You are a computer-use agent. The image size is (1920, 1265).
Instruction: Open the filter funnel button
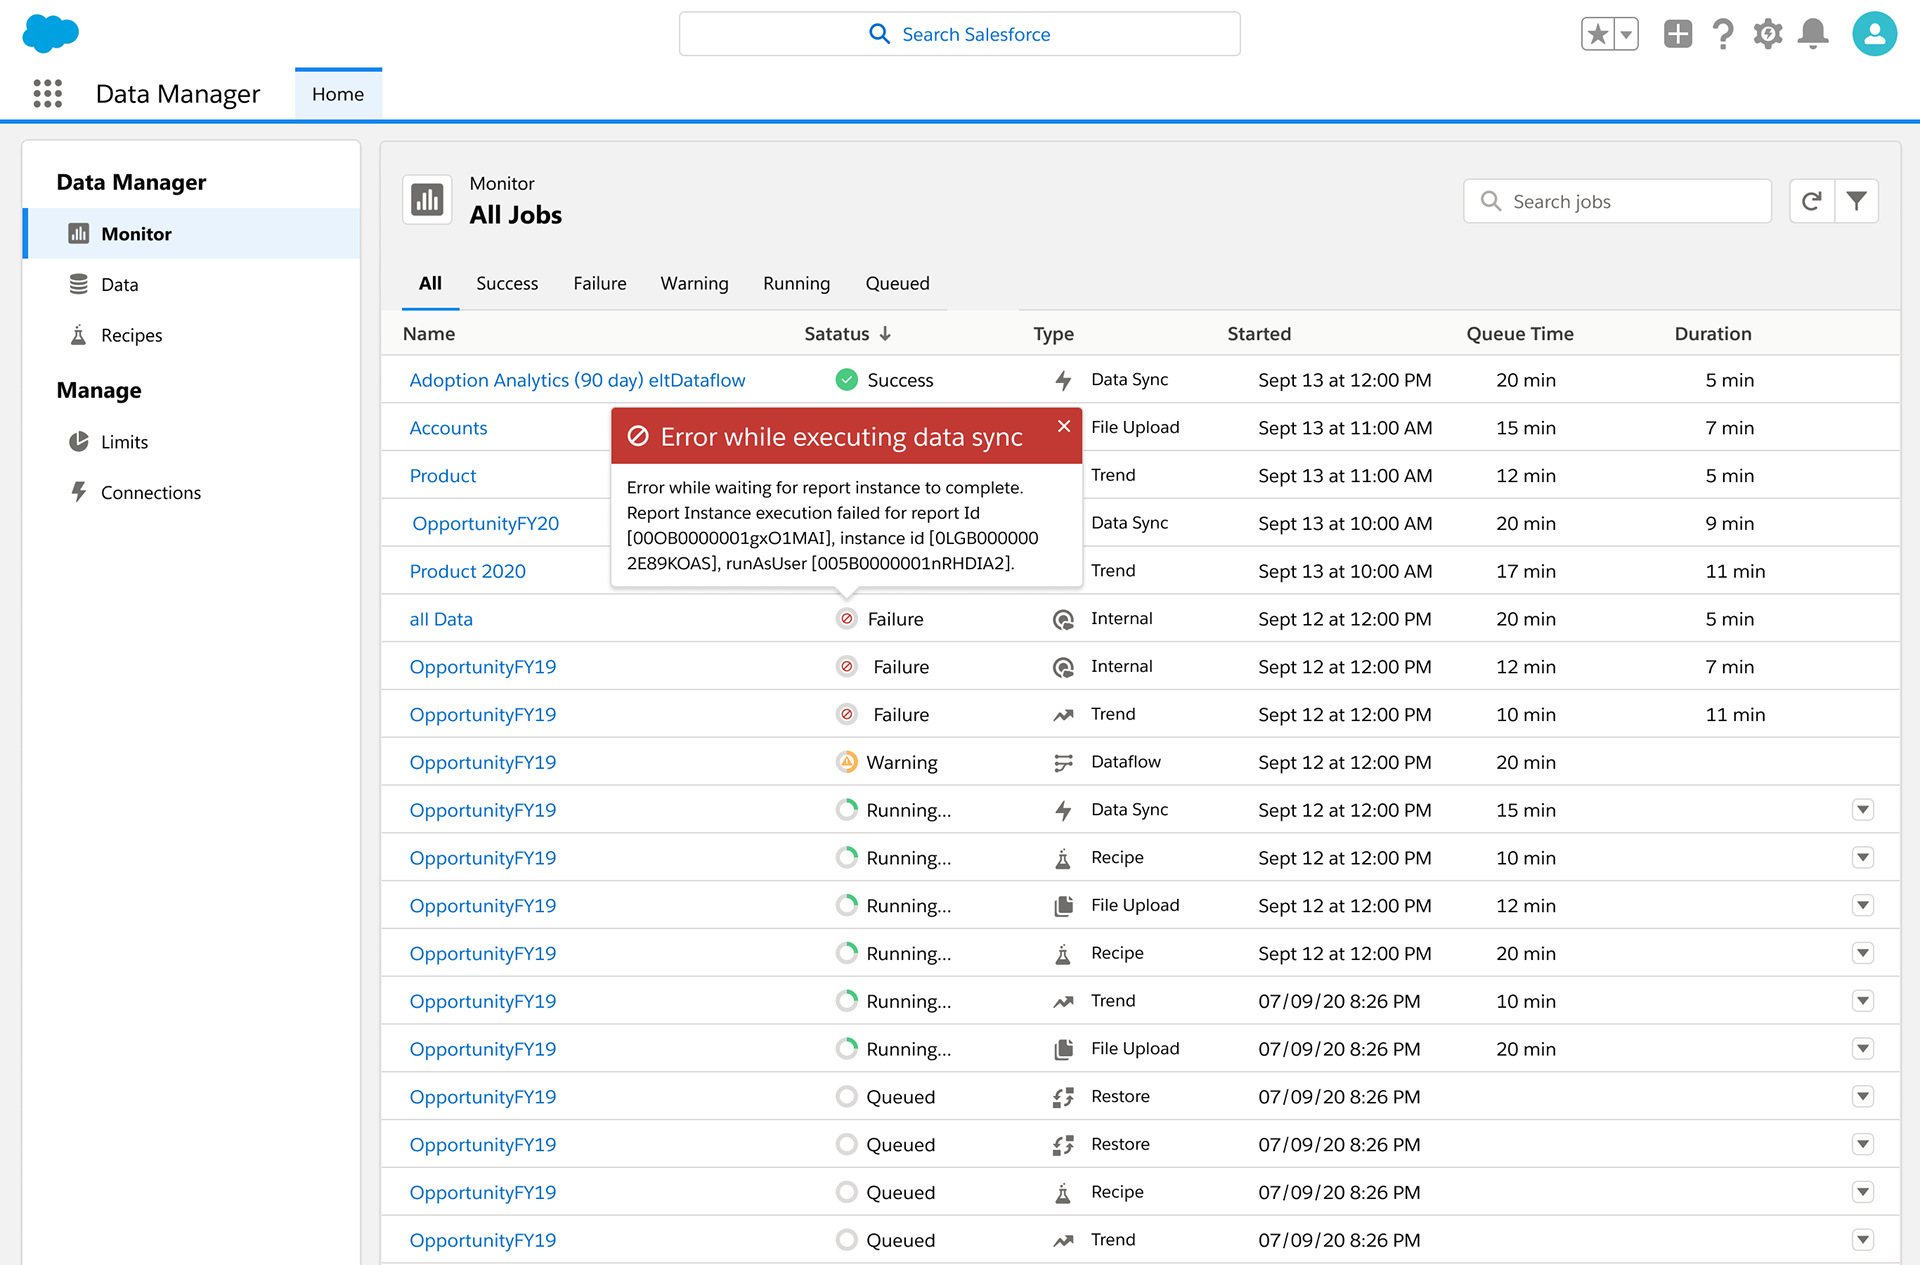[1856, 201]
